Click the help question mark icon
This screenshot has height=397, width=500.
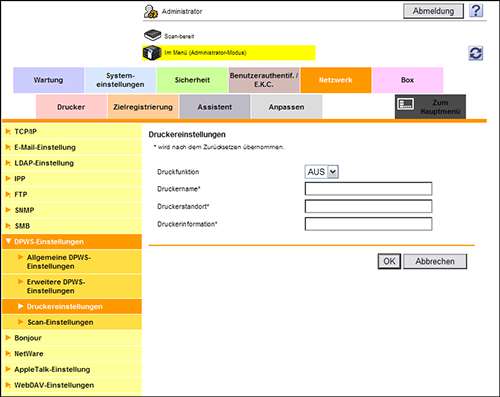[476, 11]
